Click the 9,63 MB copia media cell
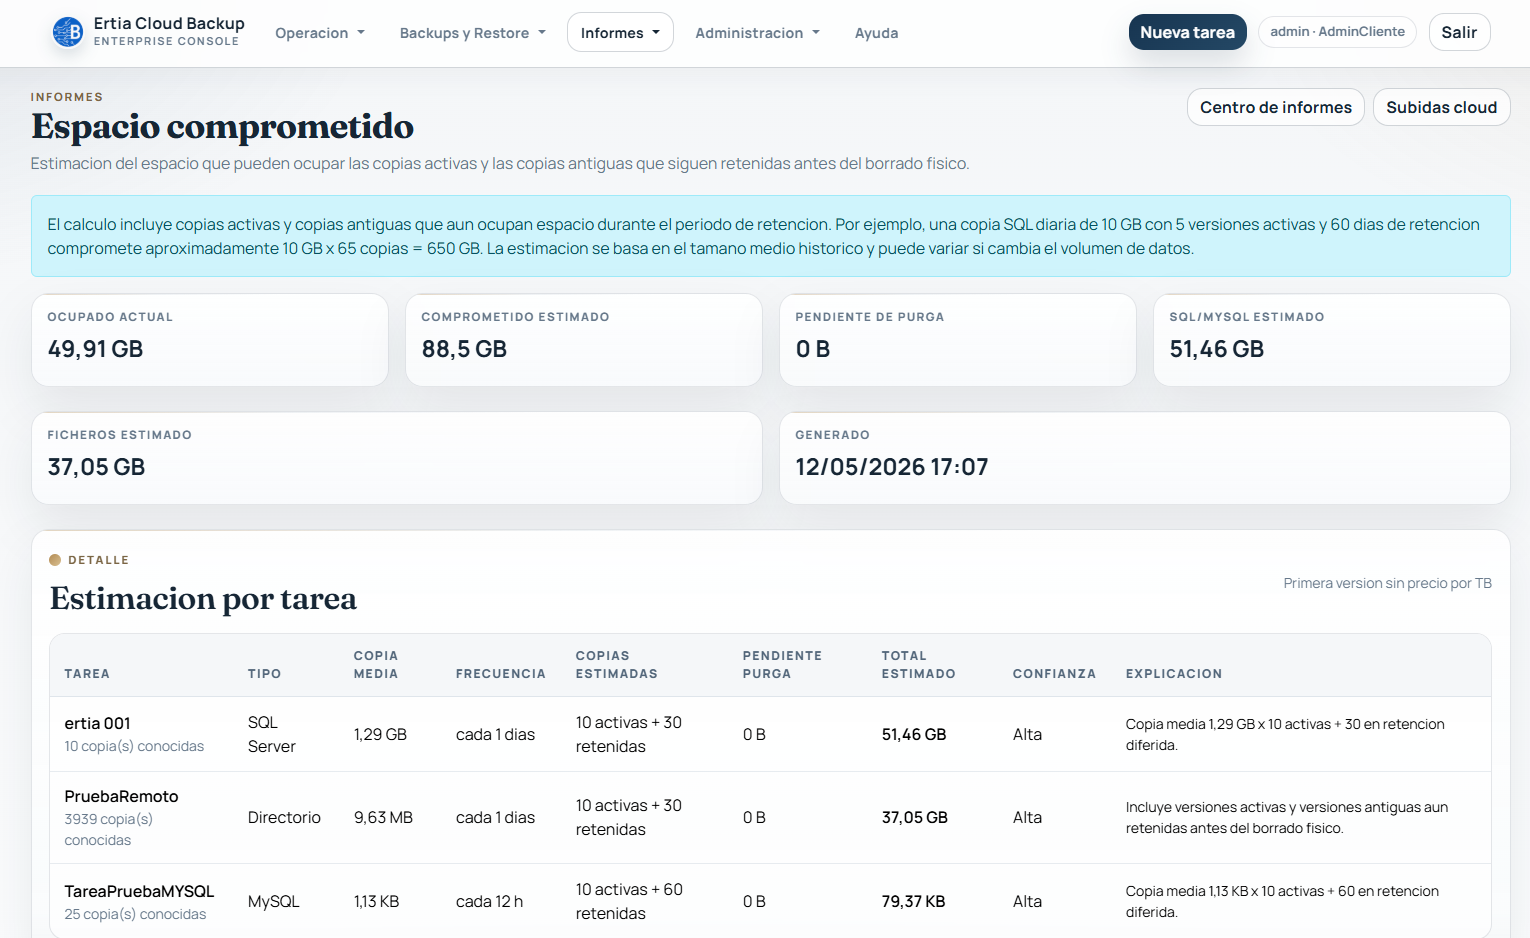The image size is (1530, 938). (x=383, y=817)
